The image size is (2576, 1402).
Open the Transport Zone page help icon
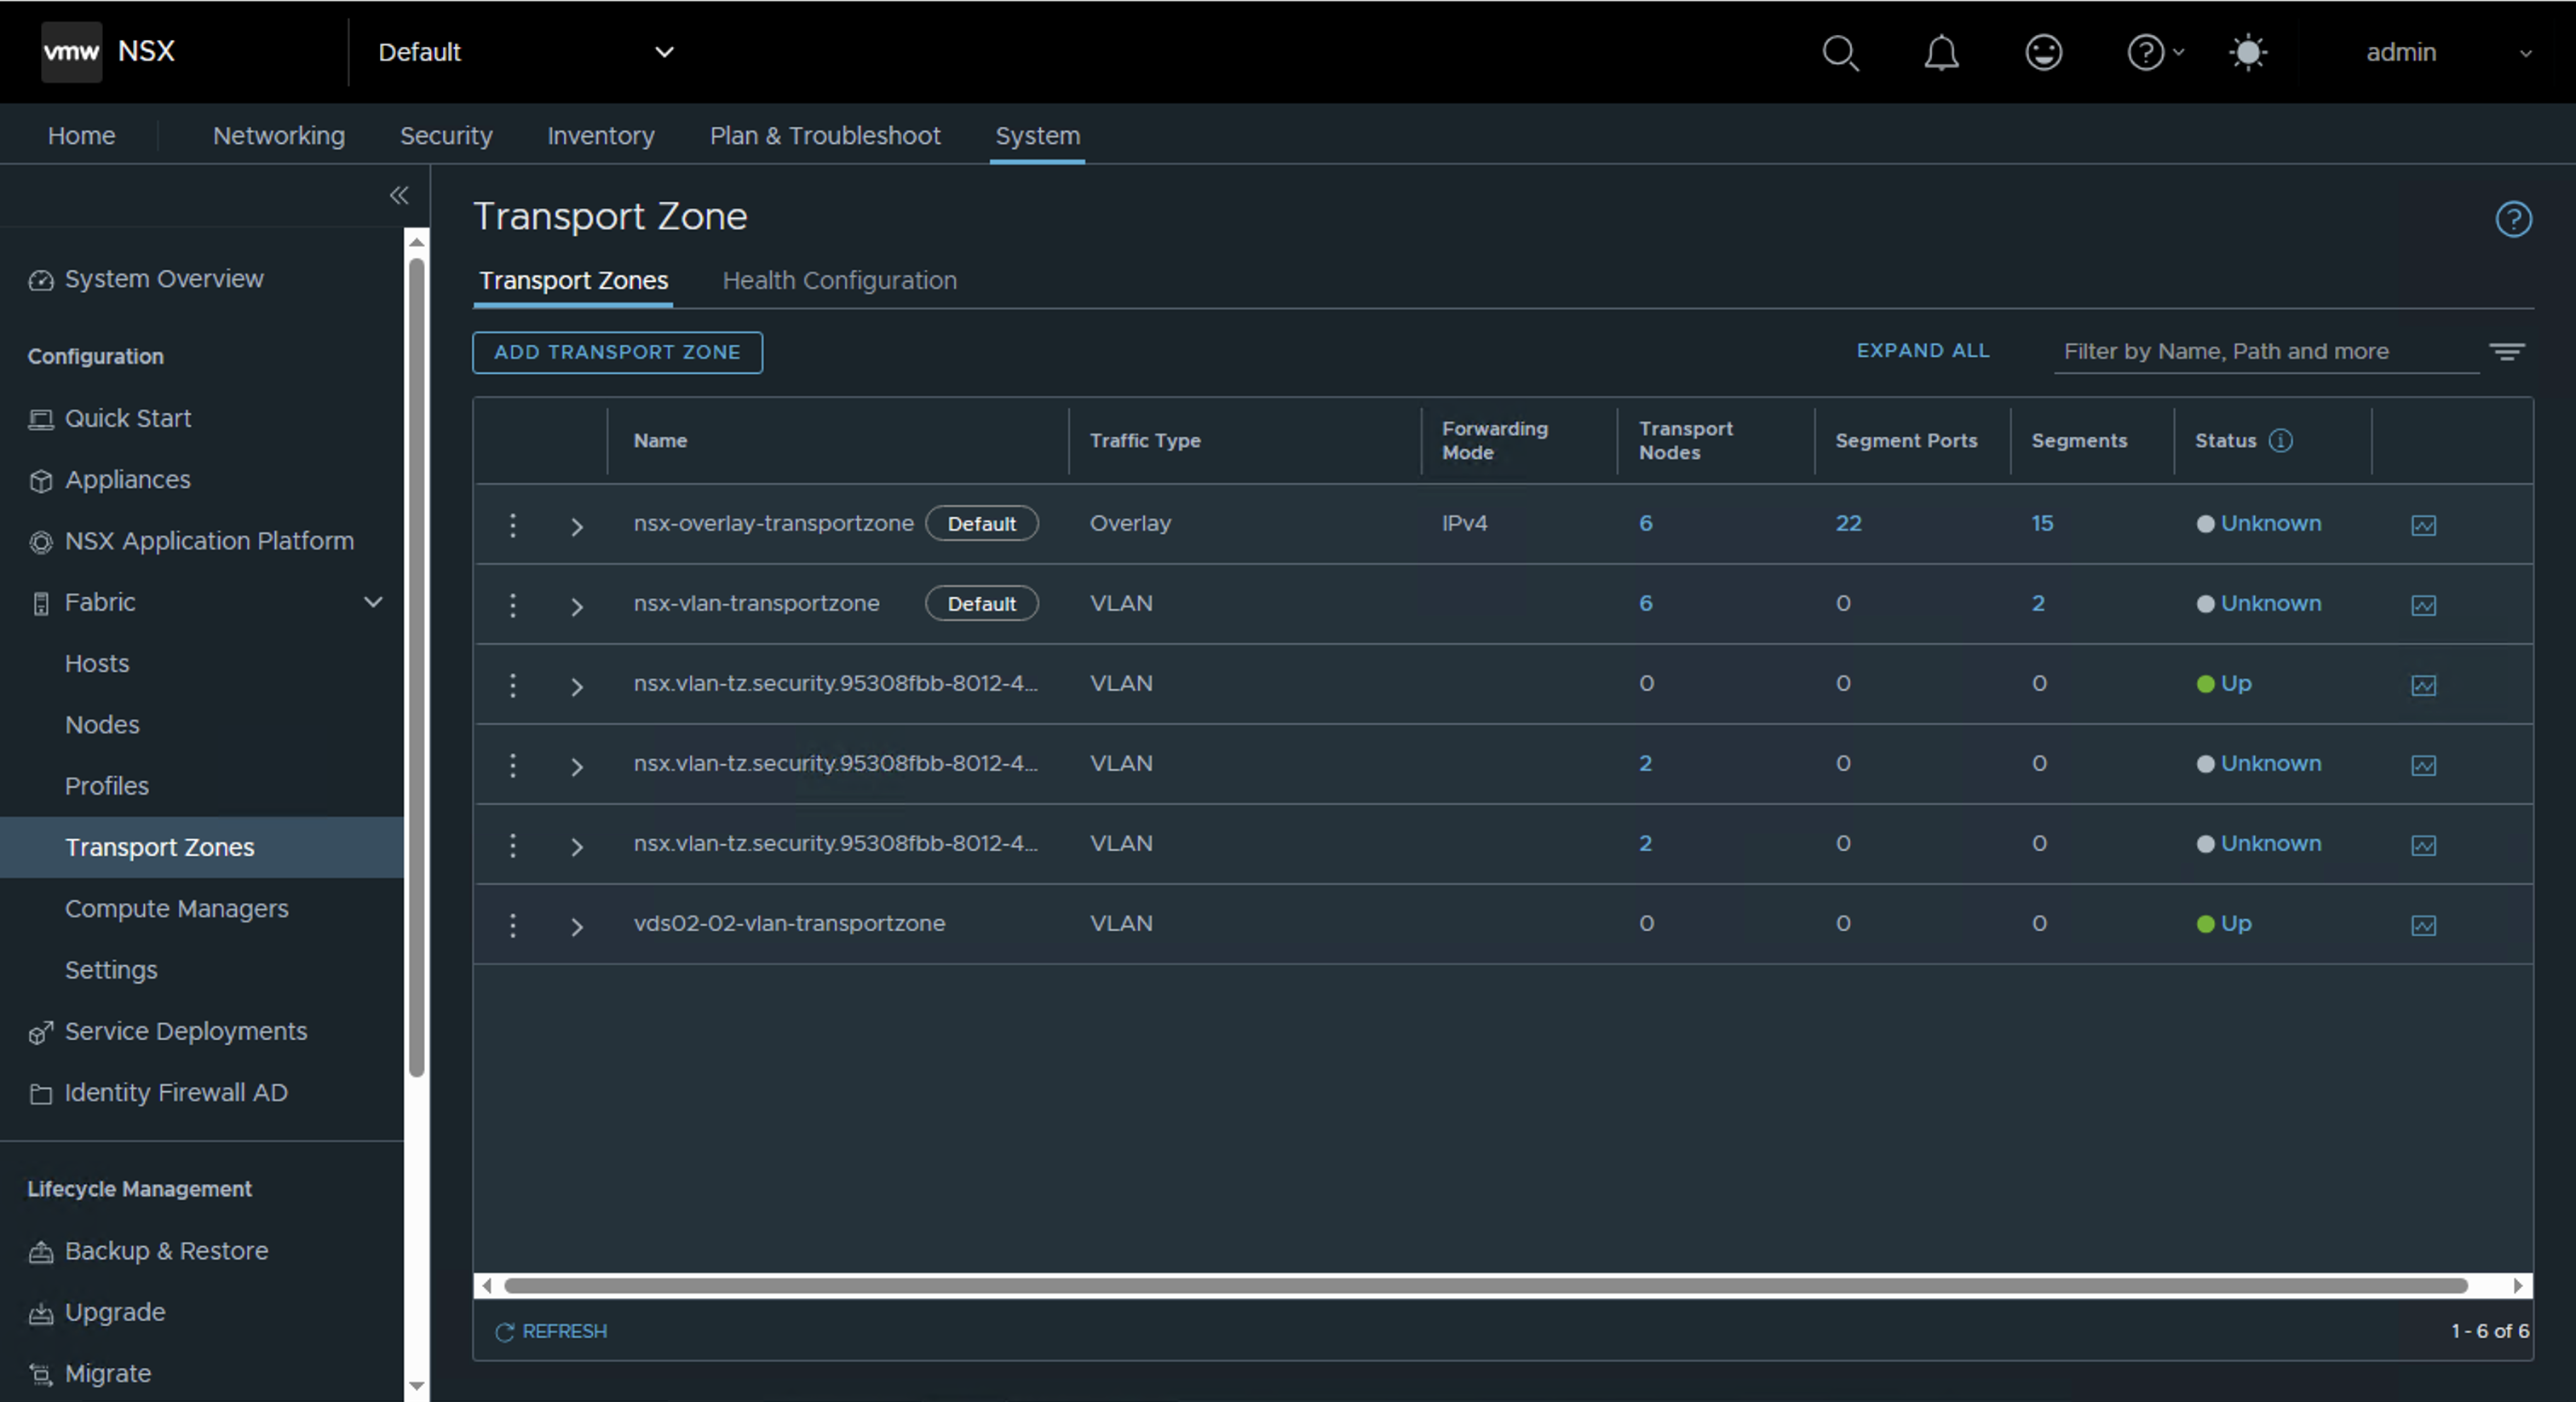pyautogui.click(x=2513, y=219)
